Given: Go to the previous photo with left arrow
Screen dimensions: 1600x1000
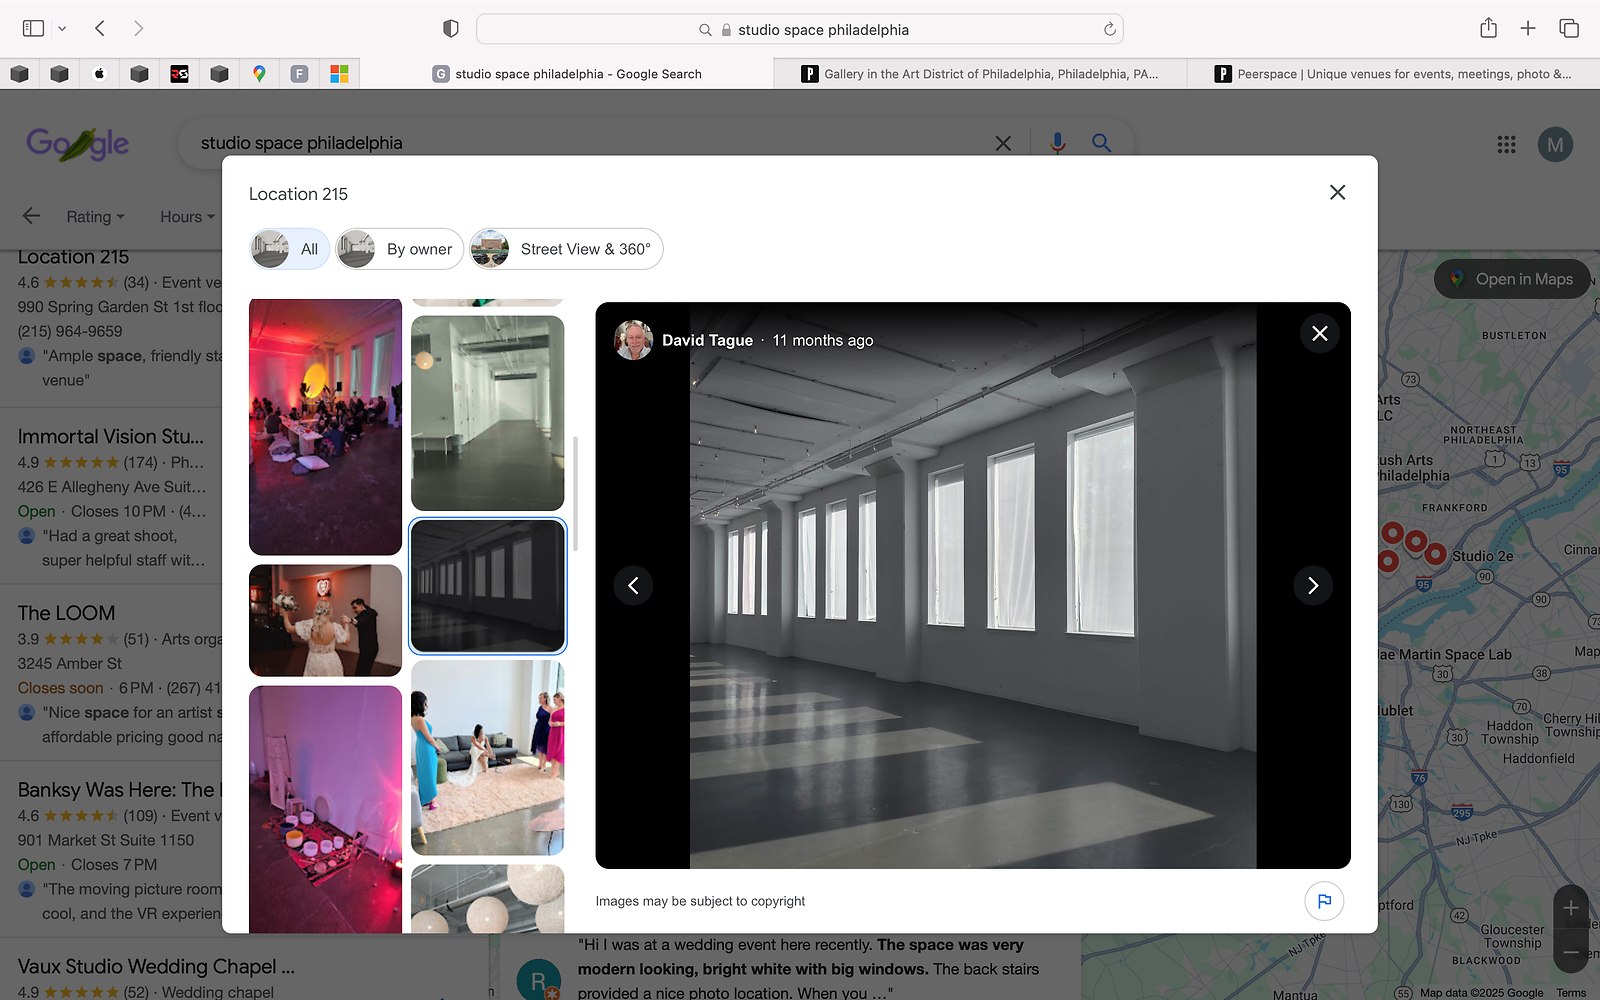Looking at the screenshot, I should pyautogui.click(x=633, y=586).
